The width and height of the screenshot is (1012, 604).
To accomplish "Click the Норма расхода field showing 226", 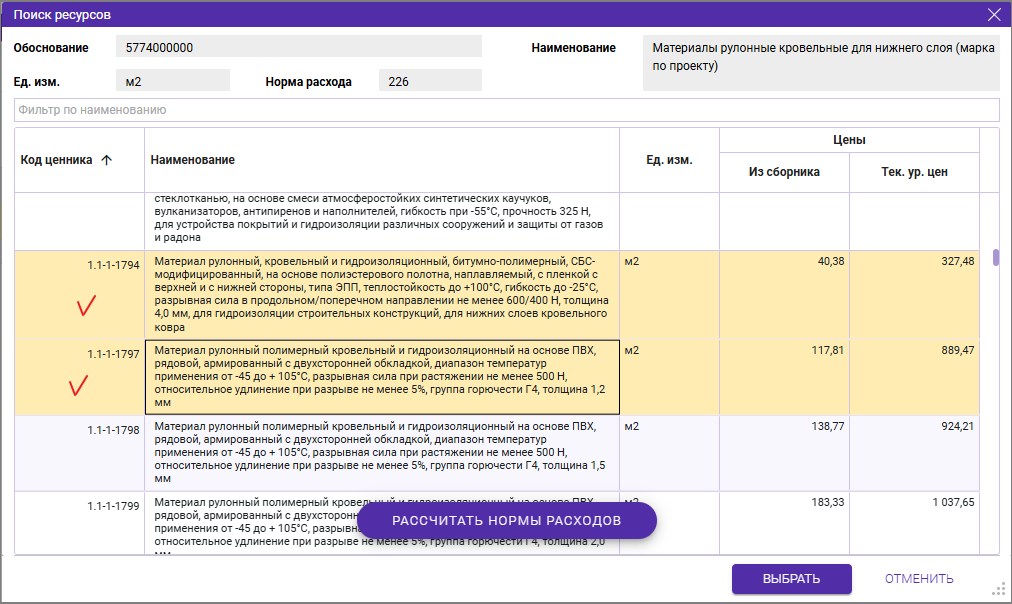I will [x=430, y=81].
